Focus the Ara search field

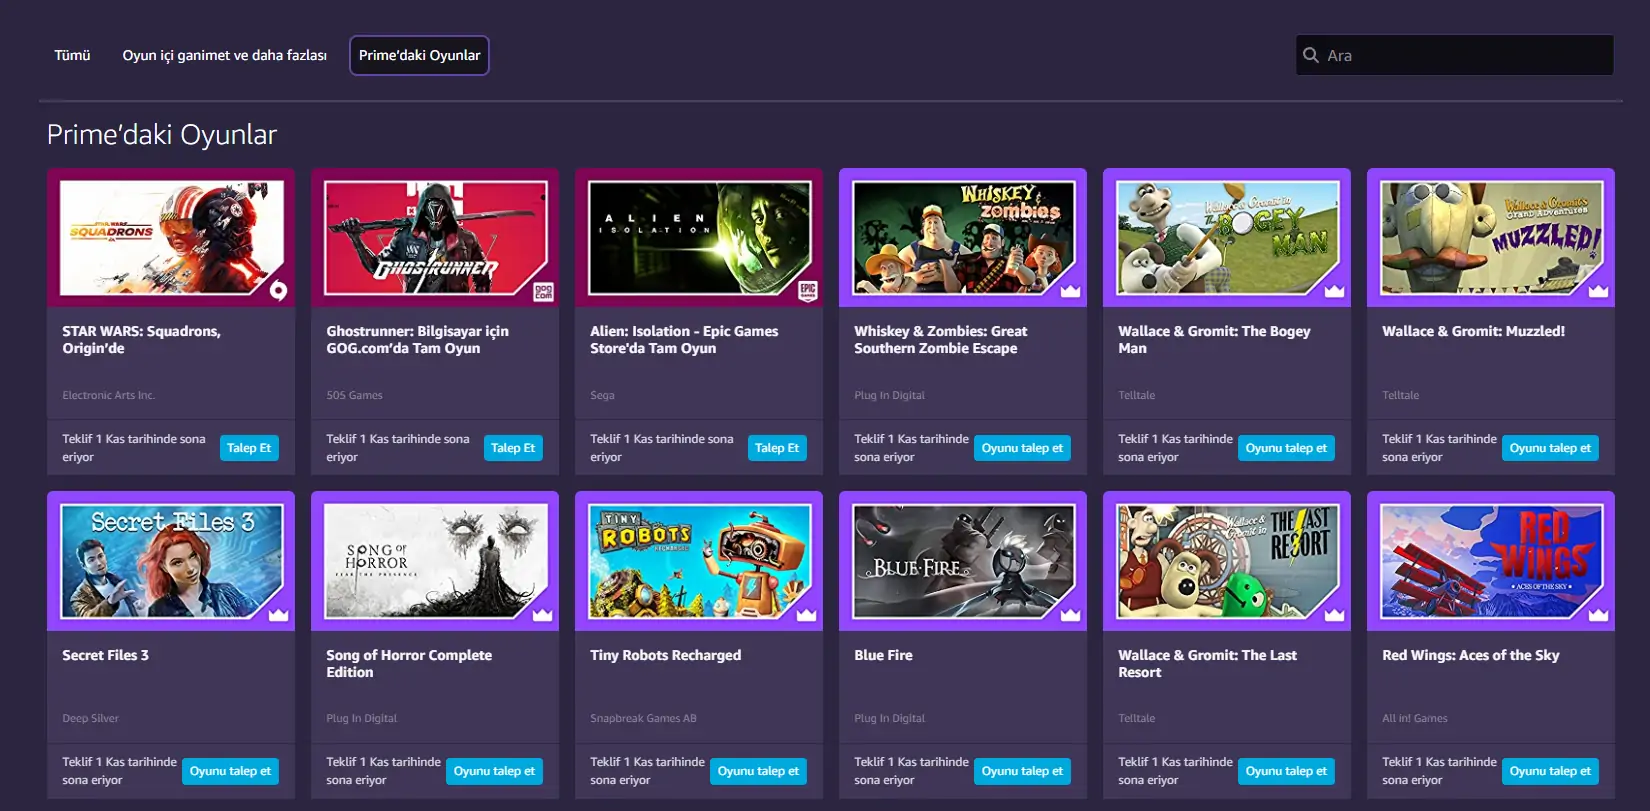pyautogui.click(x=1465, y=56)
